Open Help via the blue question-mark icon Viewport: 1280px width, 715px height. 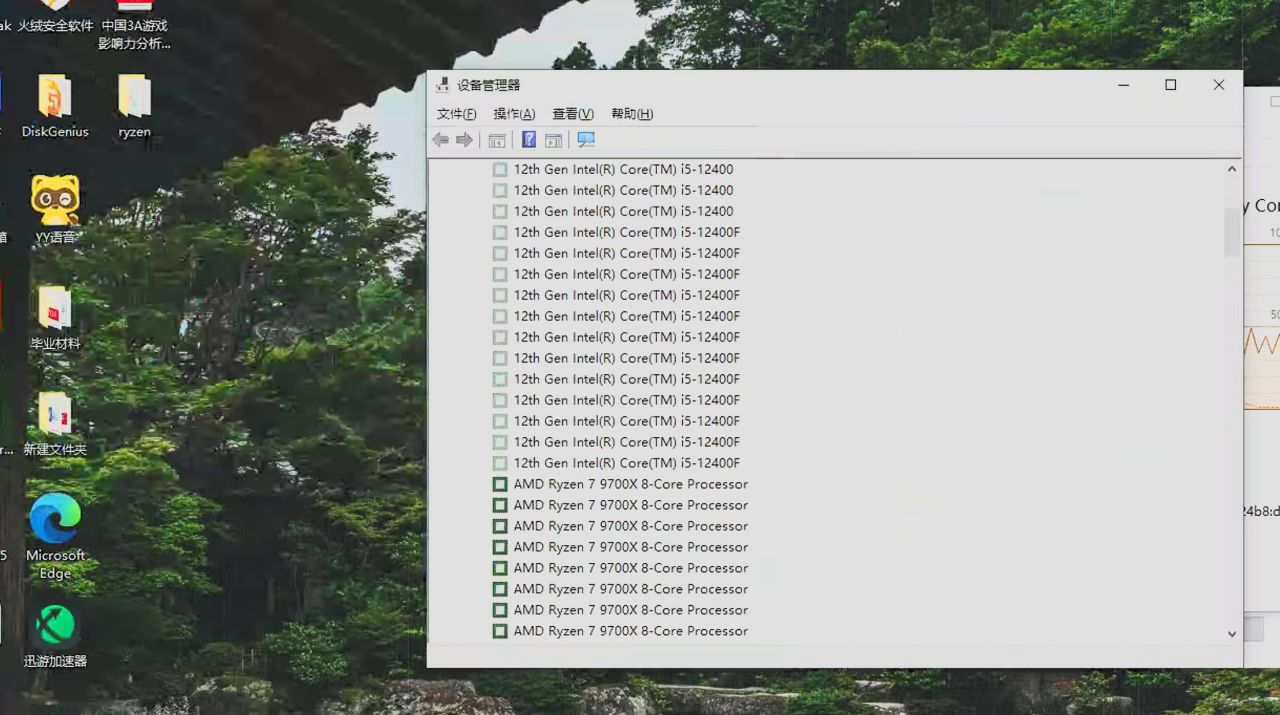529,140
